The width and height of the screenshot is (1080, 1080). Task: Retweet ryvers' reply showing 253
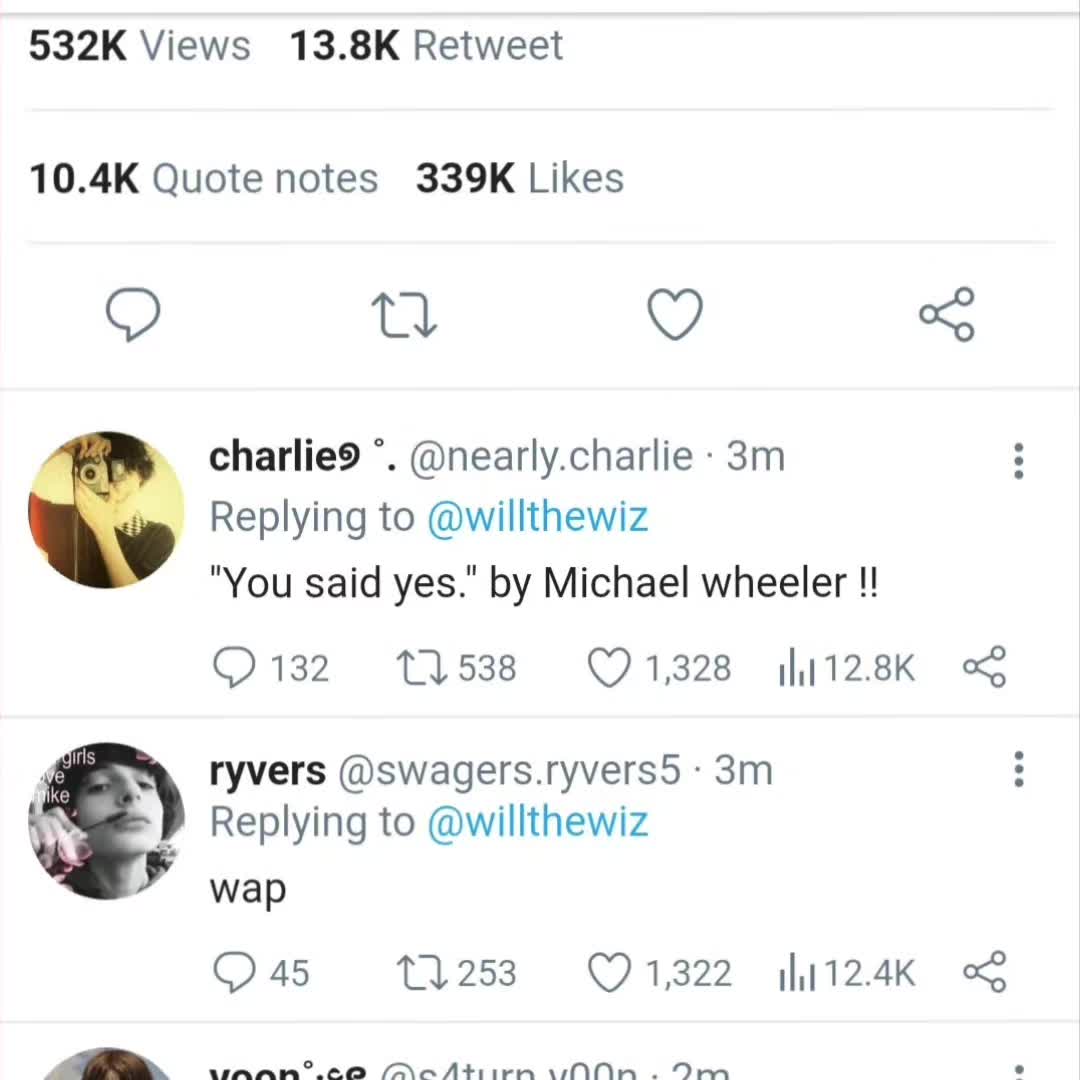click(x=456, y=972)
